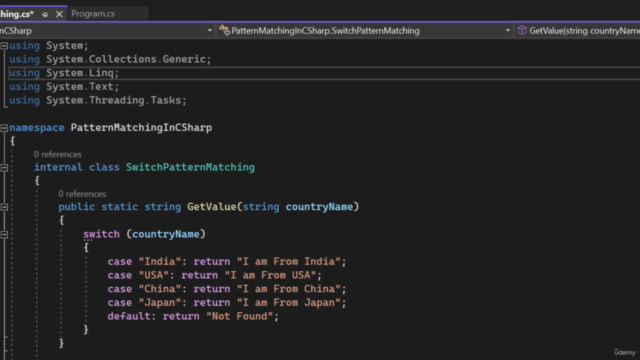Click the class name SwitchPatternMatching
This screenshot has height=360, width=640.
pyautogui.click(x=190, y=167)
